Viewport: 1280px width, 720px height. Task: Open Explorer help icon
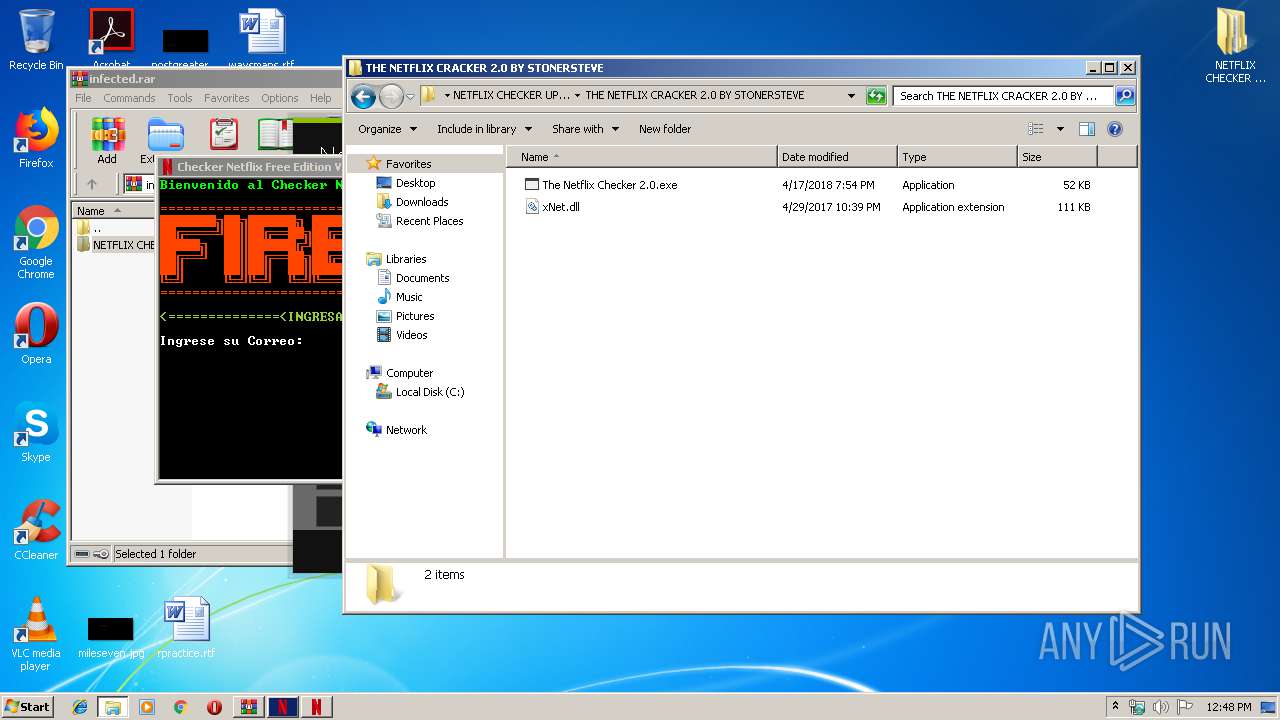(1115, 129)
